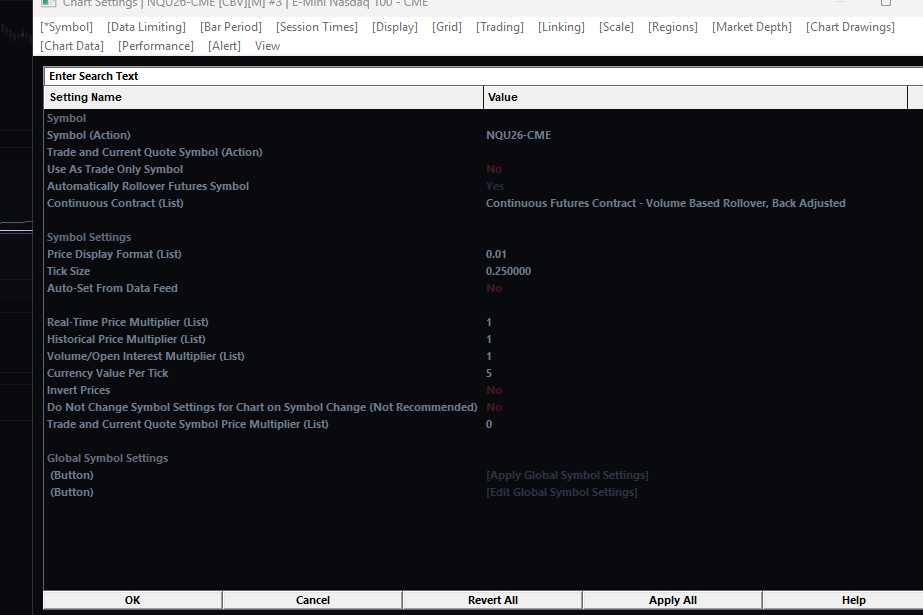This screenshot has height=615, width=923.
Task: Select the Symbol Settings section heading
Action: tap(89, 237)
